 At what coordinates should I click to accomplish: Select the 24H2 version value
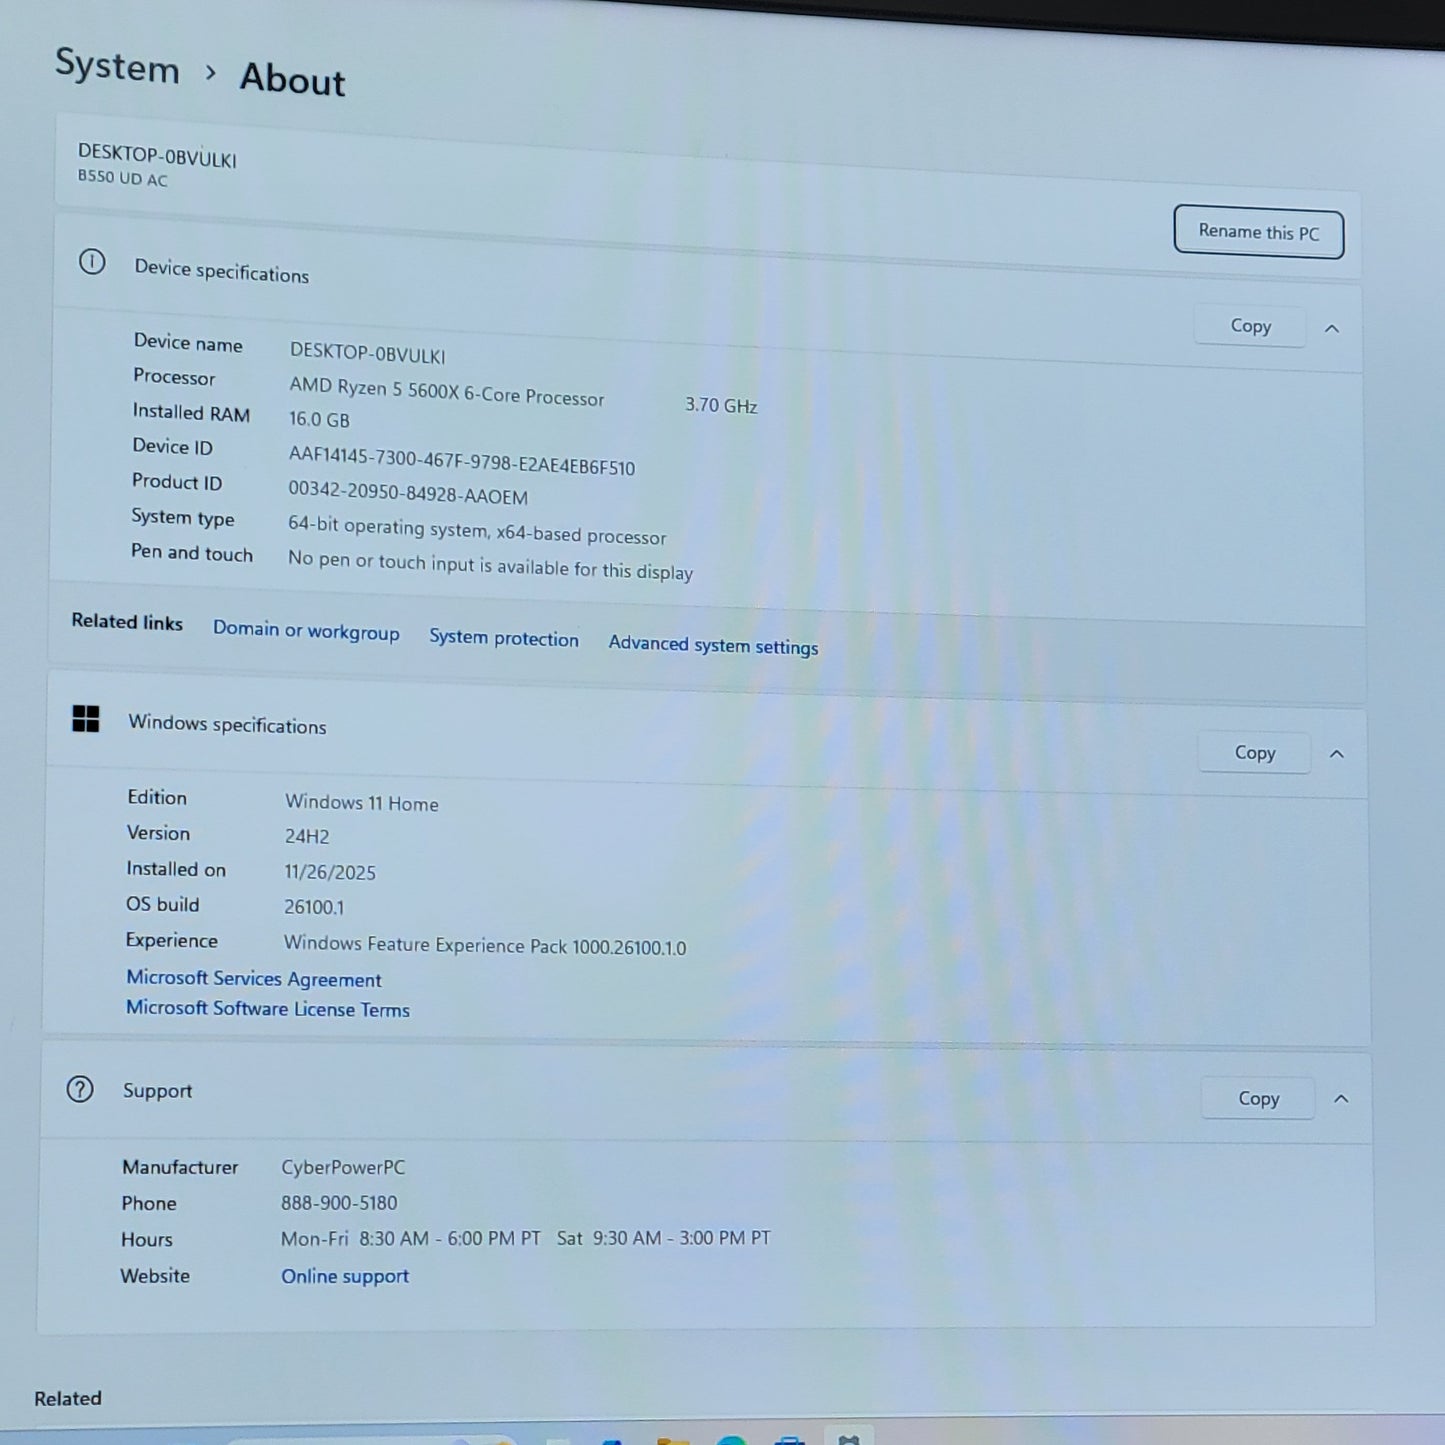[x=307, y=837]
